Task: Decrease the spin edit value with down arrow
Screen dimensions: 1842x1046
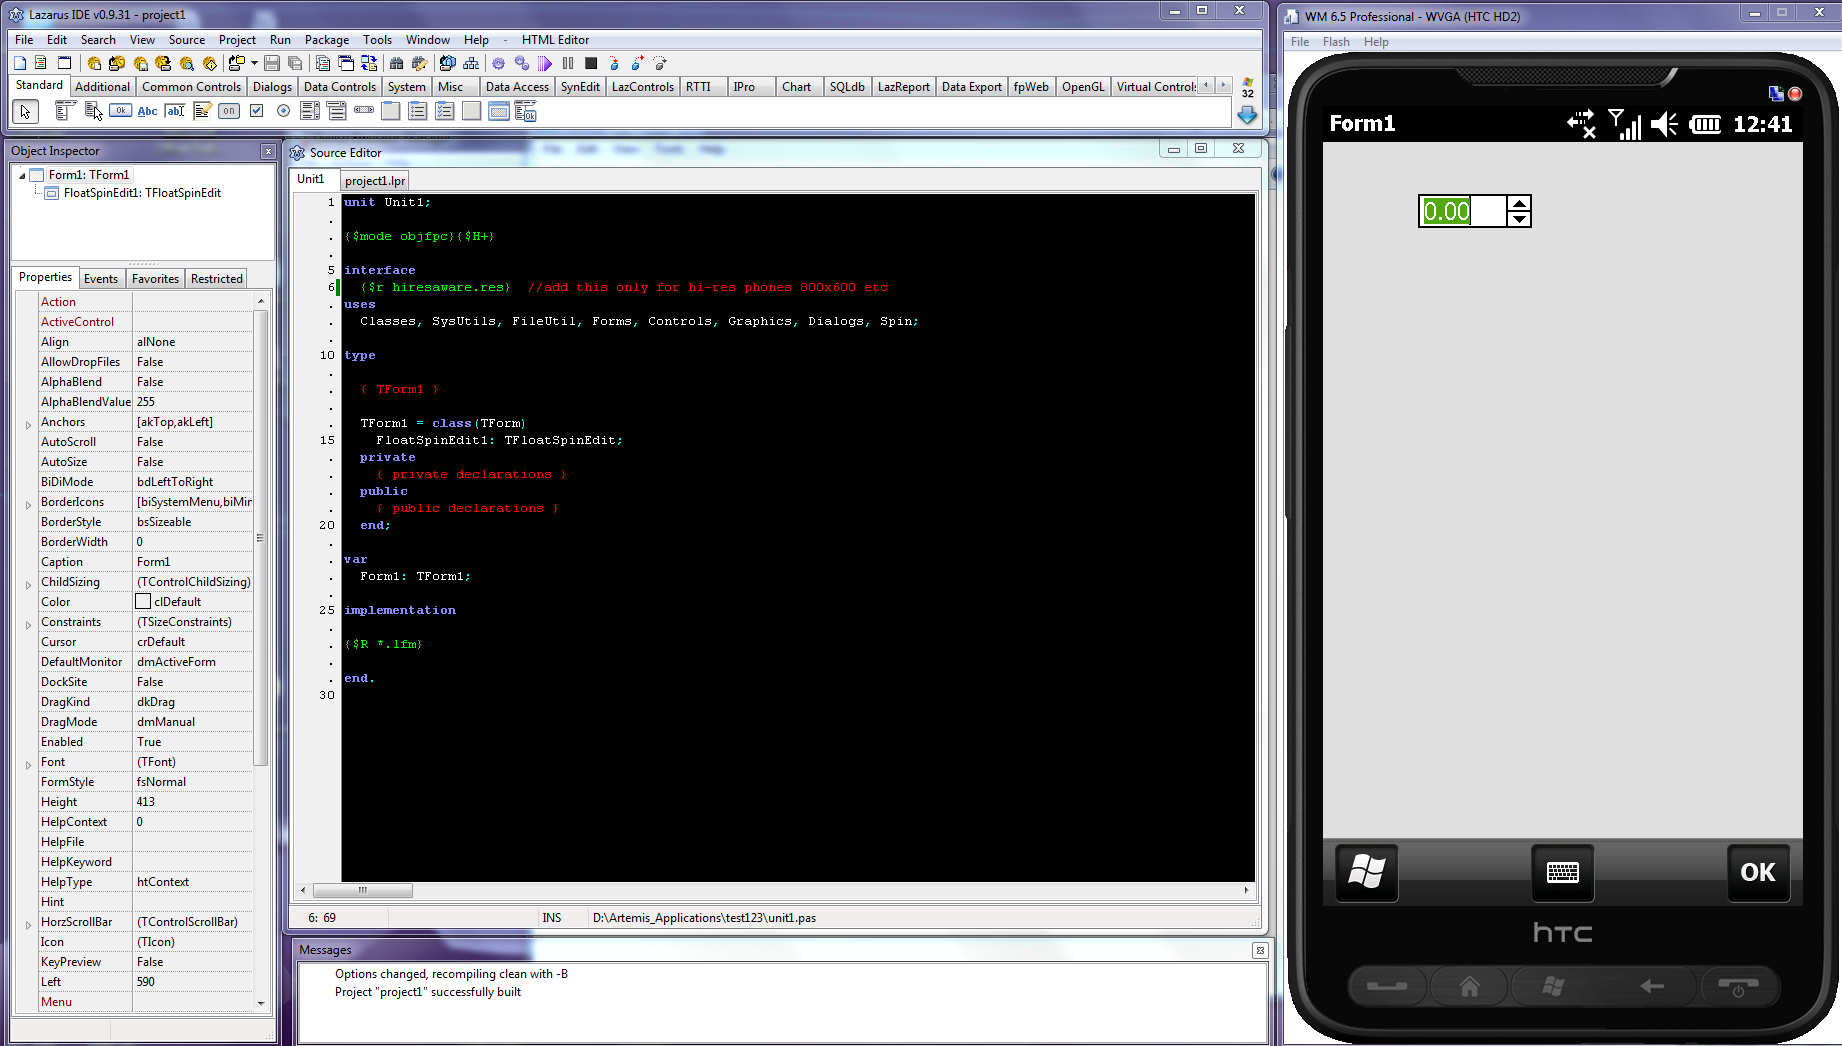Action: pyautogui.click(x=1518, y=219)
